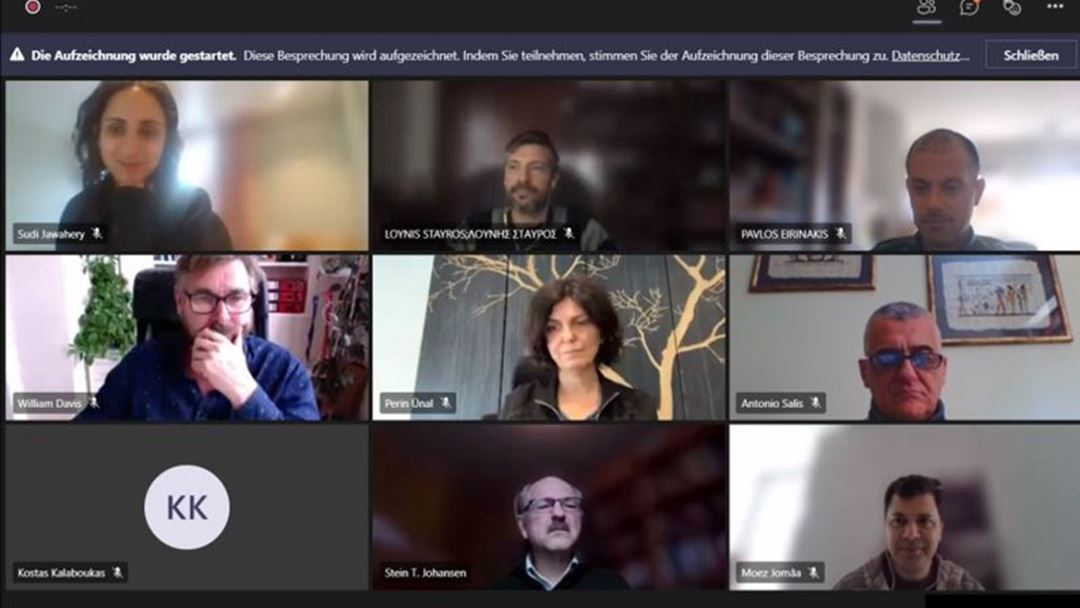Open the participants panel icon
1080x608 pixels.
pos(926,8)
